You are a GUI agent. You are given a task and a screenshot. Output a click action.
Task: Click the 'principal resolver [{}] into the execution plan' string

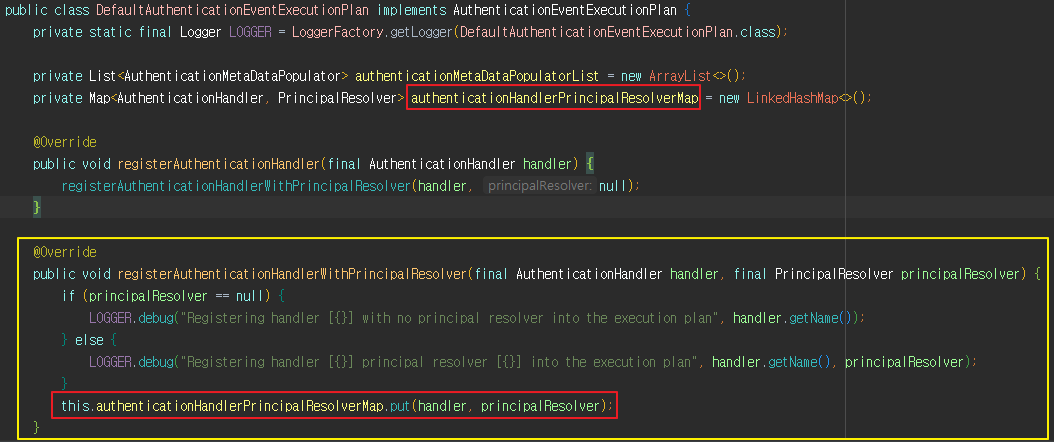point(439,361)
